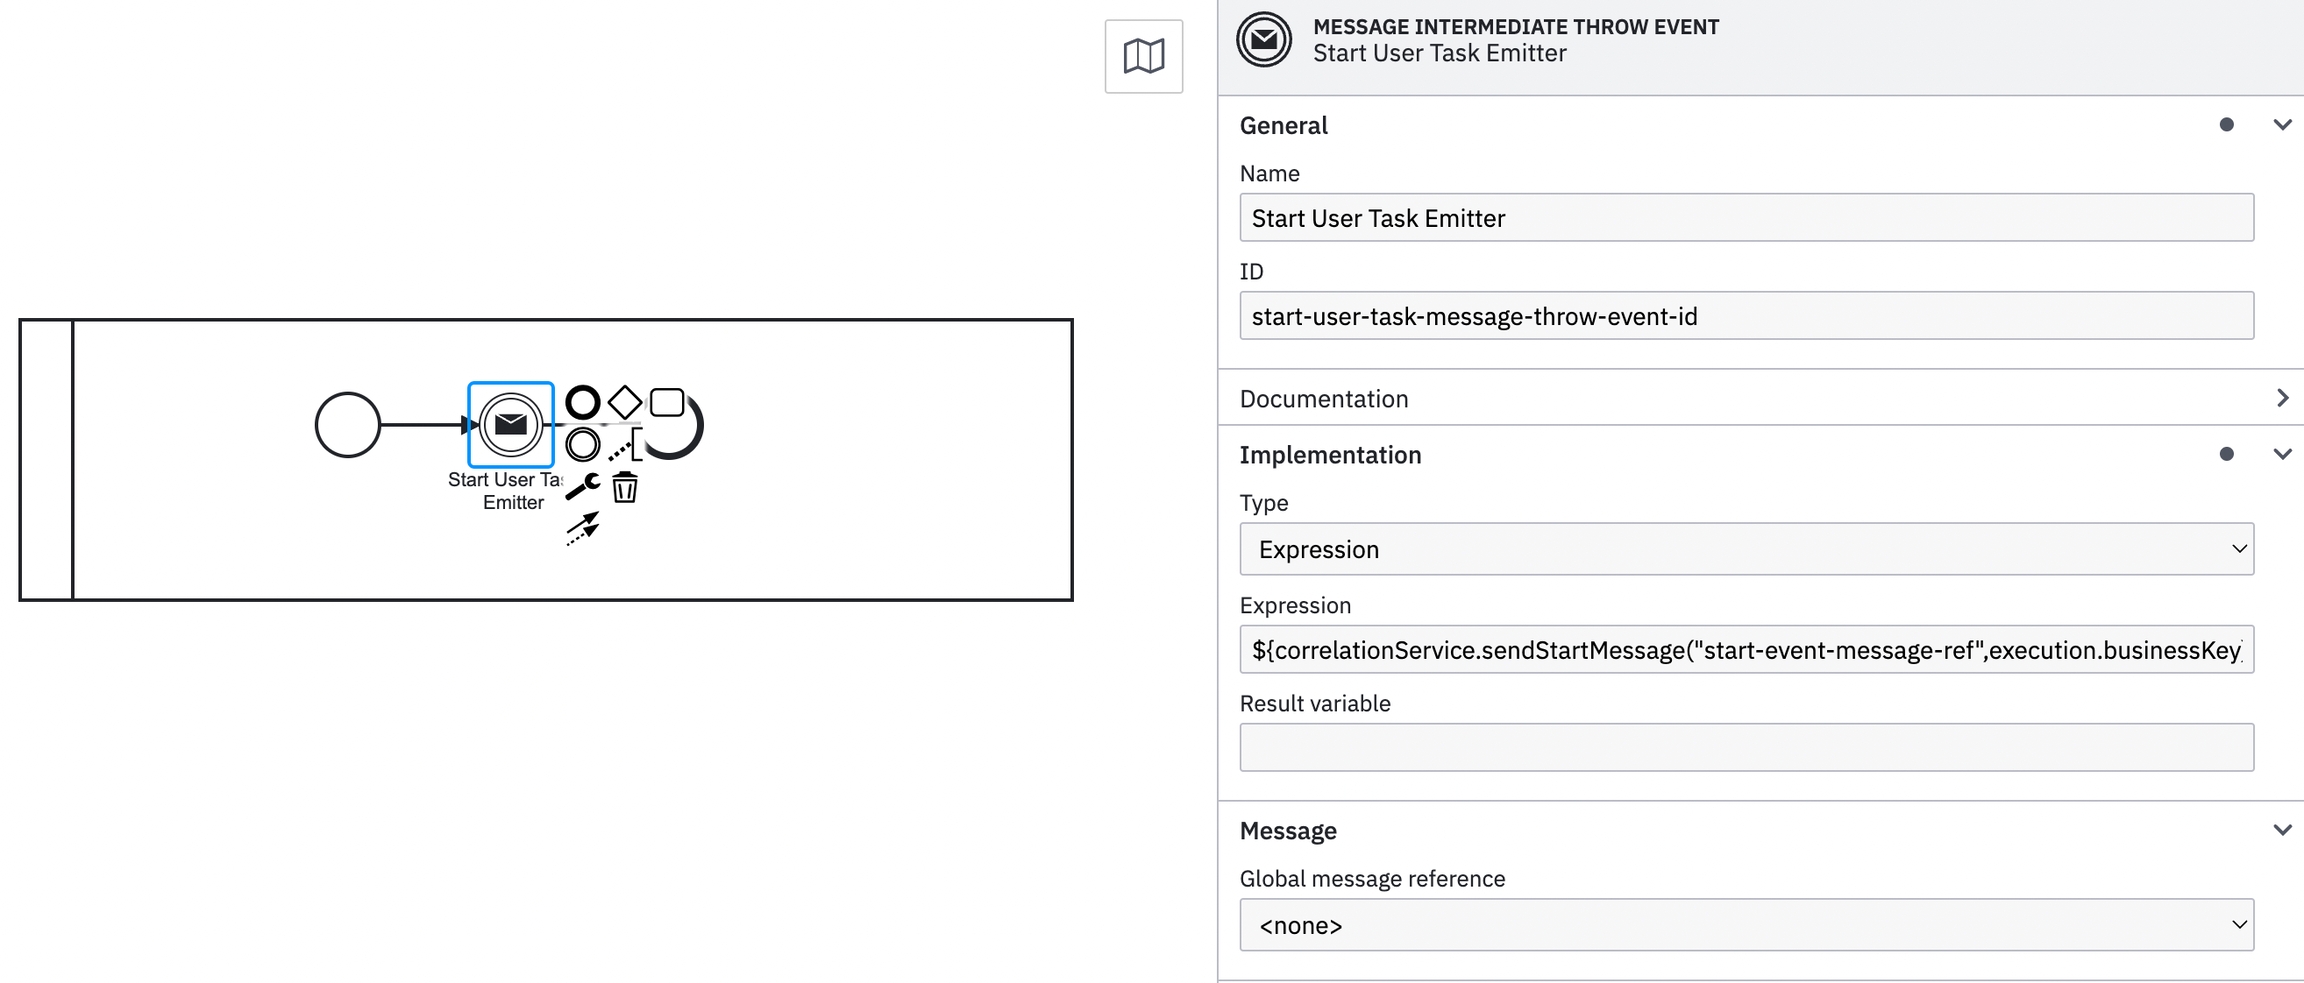
Task: Open Global message reference dropdown
Action: click(1745, 925)
